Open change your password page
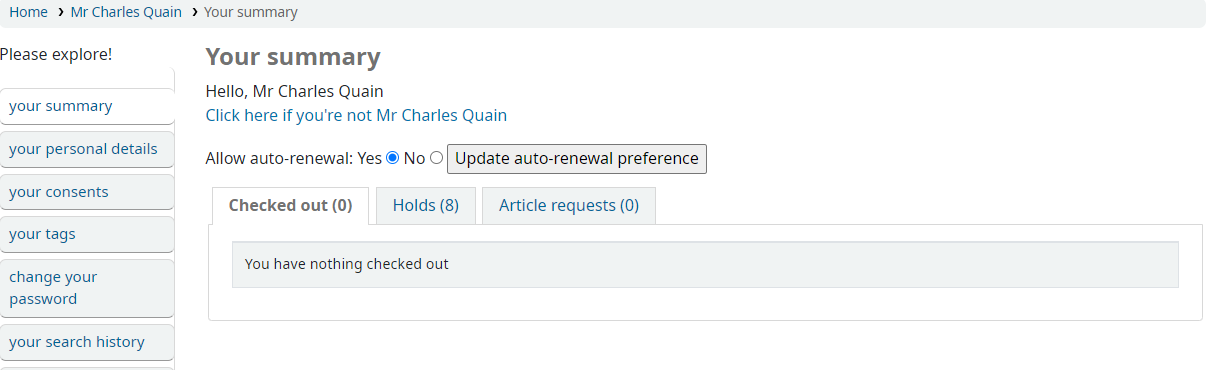Image resolution: width=1213 pixels, height=370 pixels. point(87,288)
